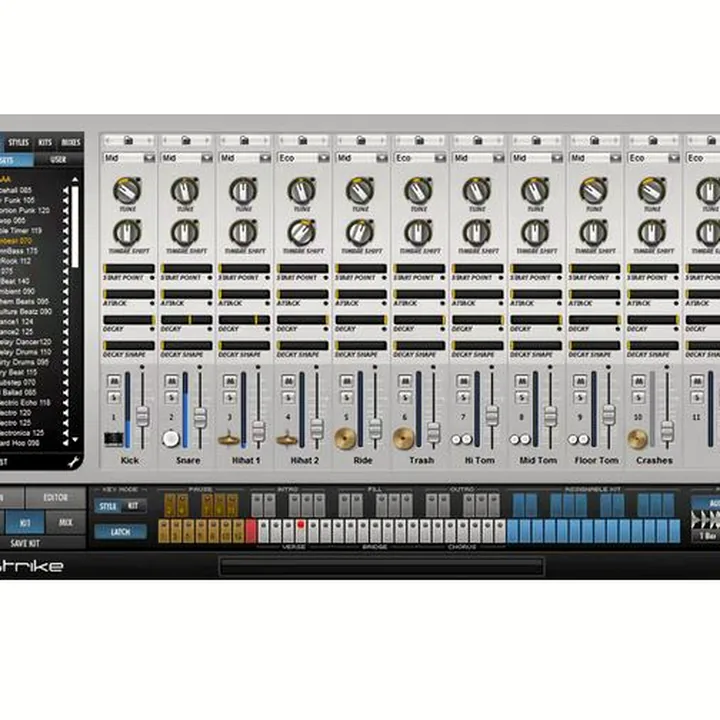The width and height of the screenshot is (720, 720).
Task: Open the Mid quality dropdown on Ride
Action: 362,158
